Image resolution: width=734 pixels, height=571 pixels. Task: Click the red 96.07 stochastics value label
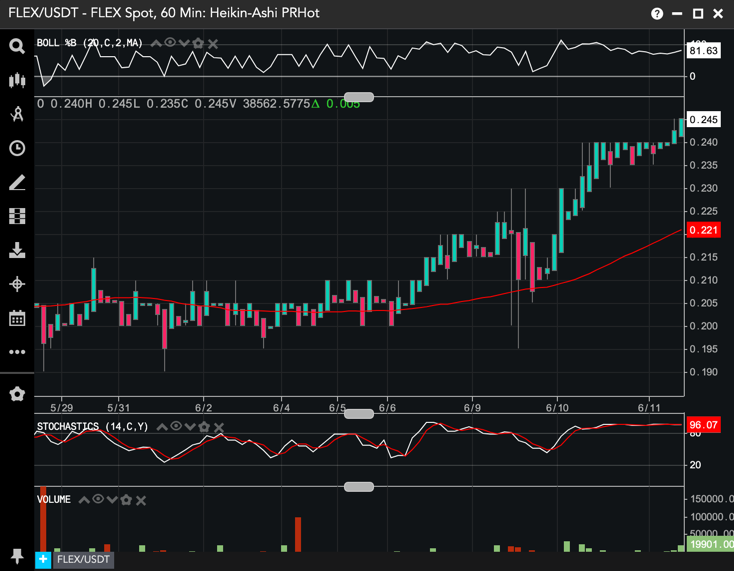[x=703, y=425]
